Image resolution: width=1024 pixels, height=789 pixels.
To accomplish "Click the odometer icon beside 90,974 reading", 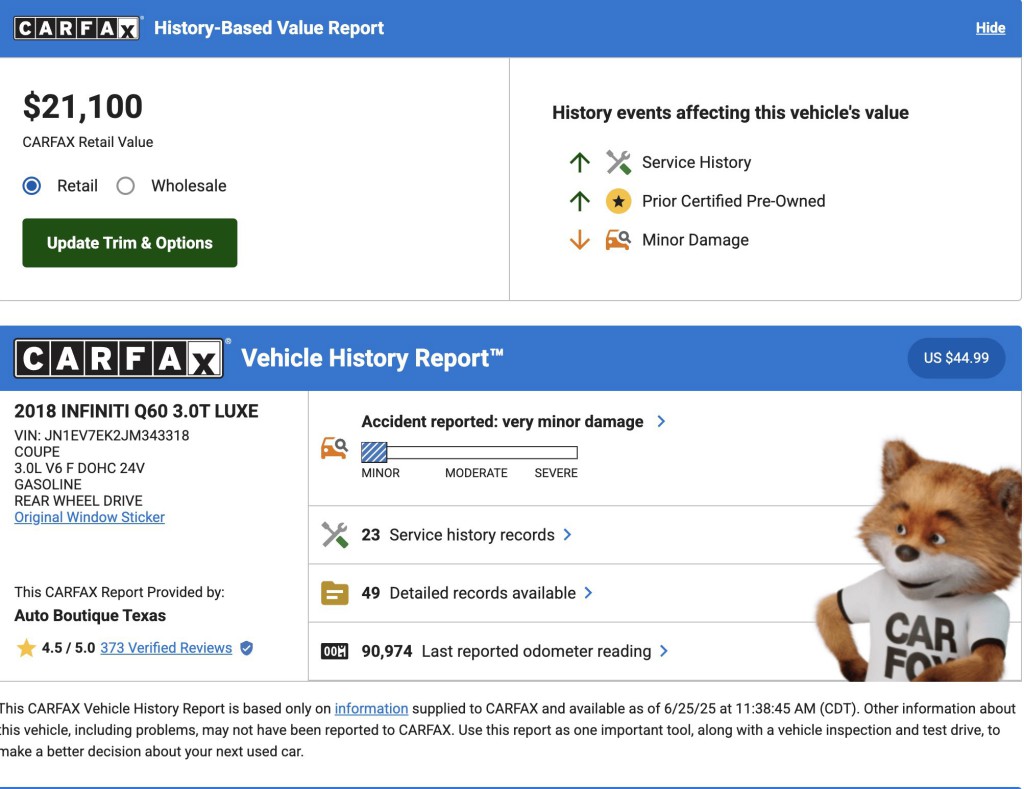I will [334, 651].
